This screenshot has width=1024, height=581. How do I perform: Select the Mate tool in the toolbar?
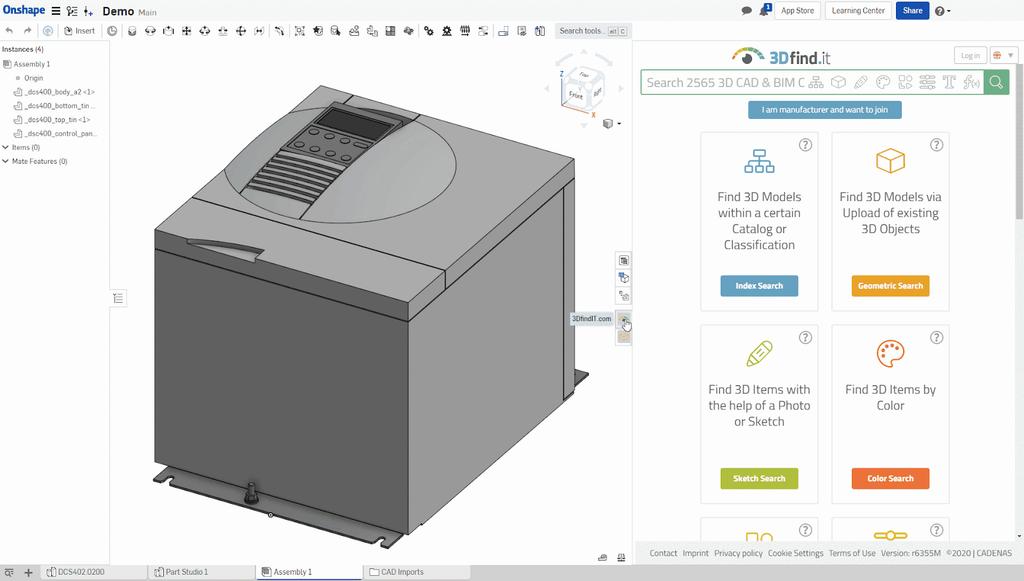tap(133, 30)
